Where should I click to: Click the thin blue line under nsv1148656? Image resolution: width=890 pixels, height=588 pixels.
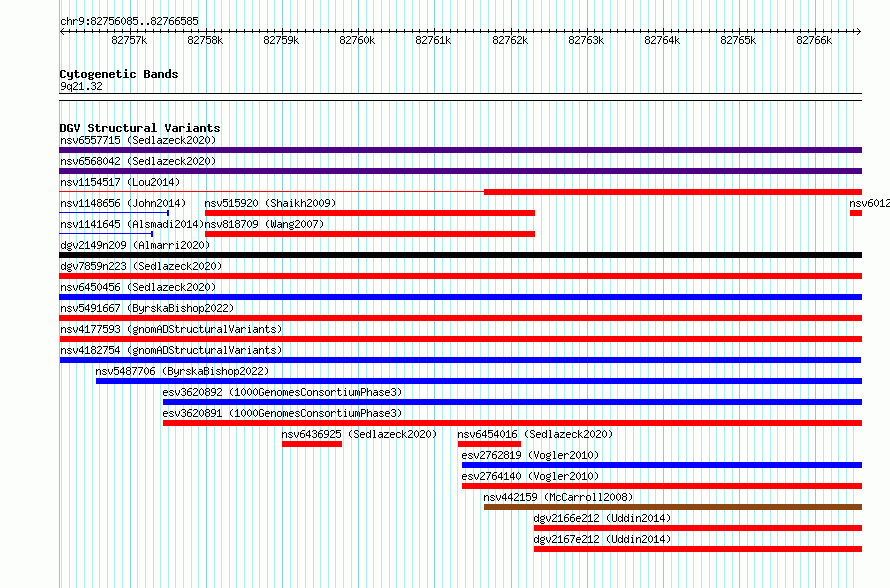pos(114,213)
